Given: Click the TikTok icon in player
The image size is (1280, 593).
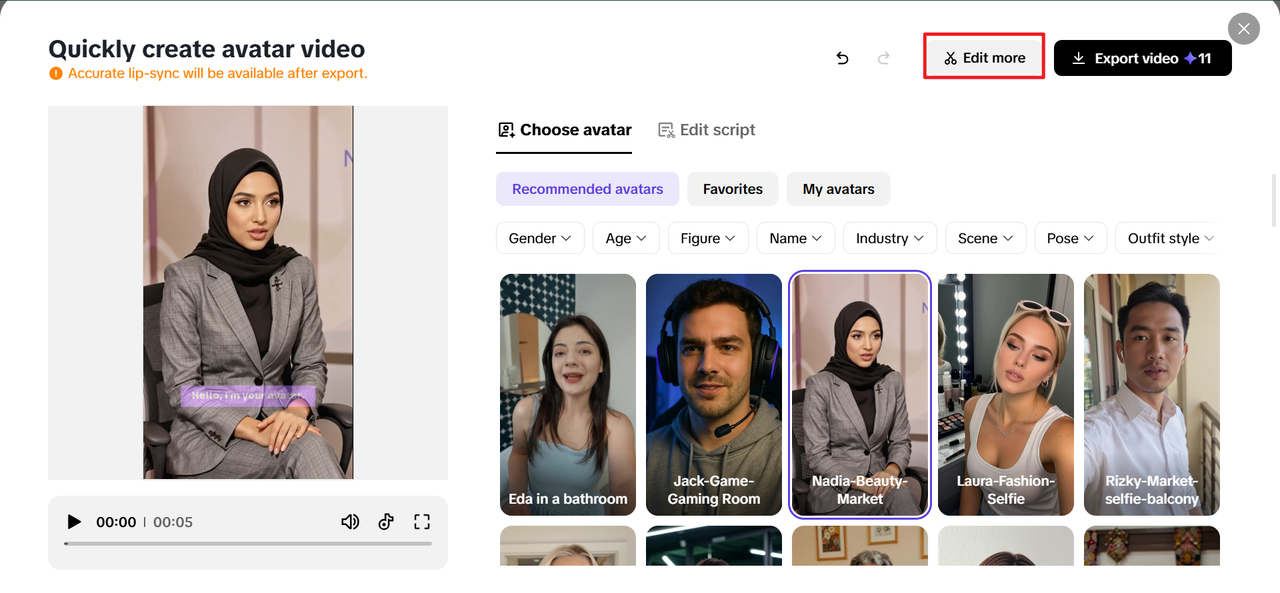Looking at the screenshot, I should [386, 522].
